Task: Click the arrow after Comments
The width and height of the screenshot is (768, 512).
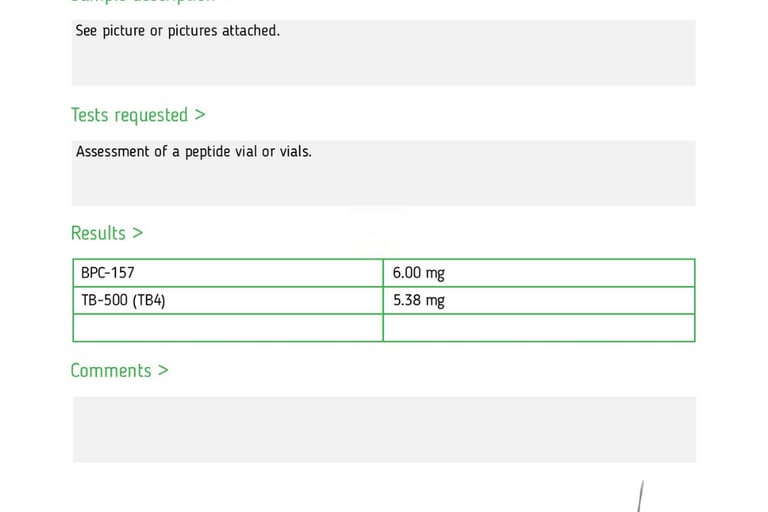Action: [x=163, y=370]
